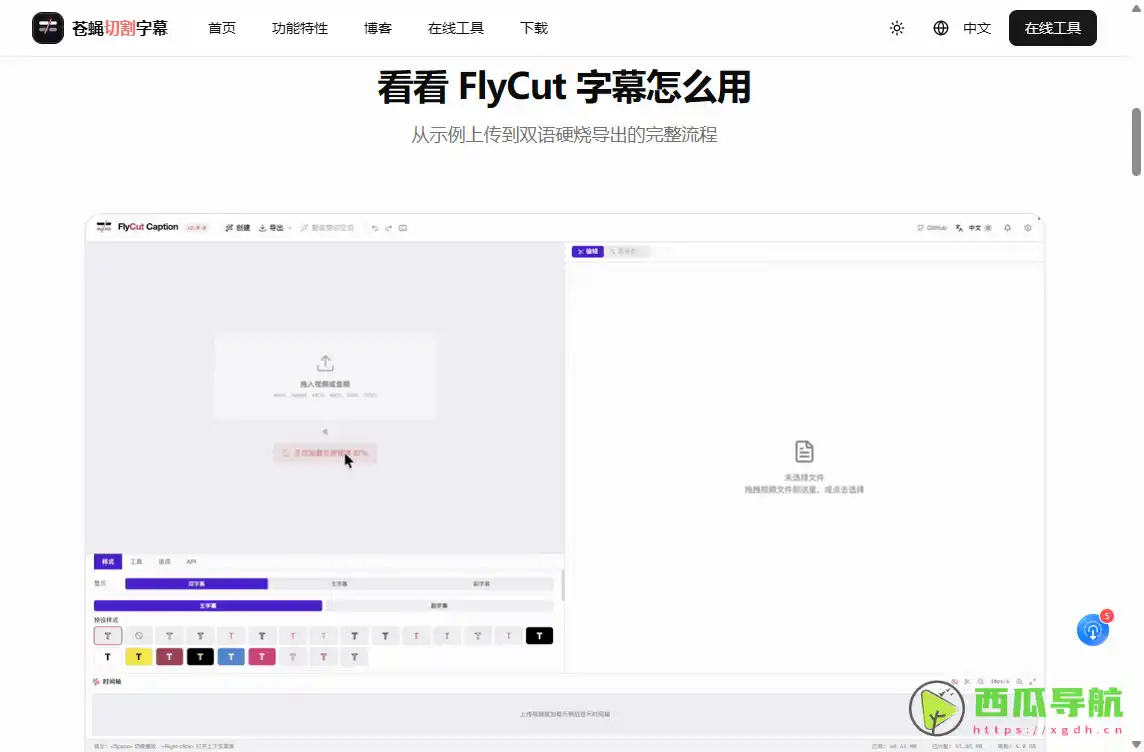Click the document icon above 未选择文件
1144x752 pixels.
804,451
